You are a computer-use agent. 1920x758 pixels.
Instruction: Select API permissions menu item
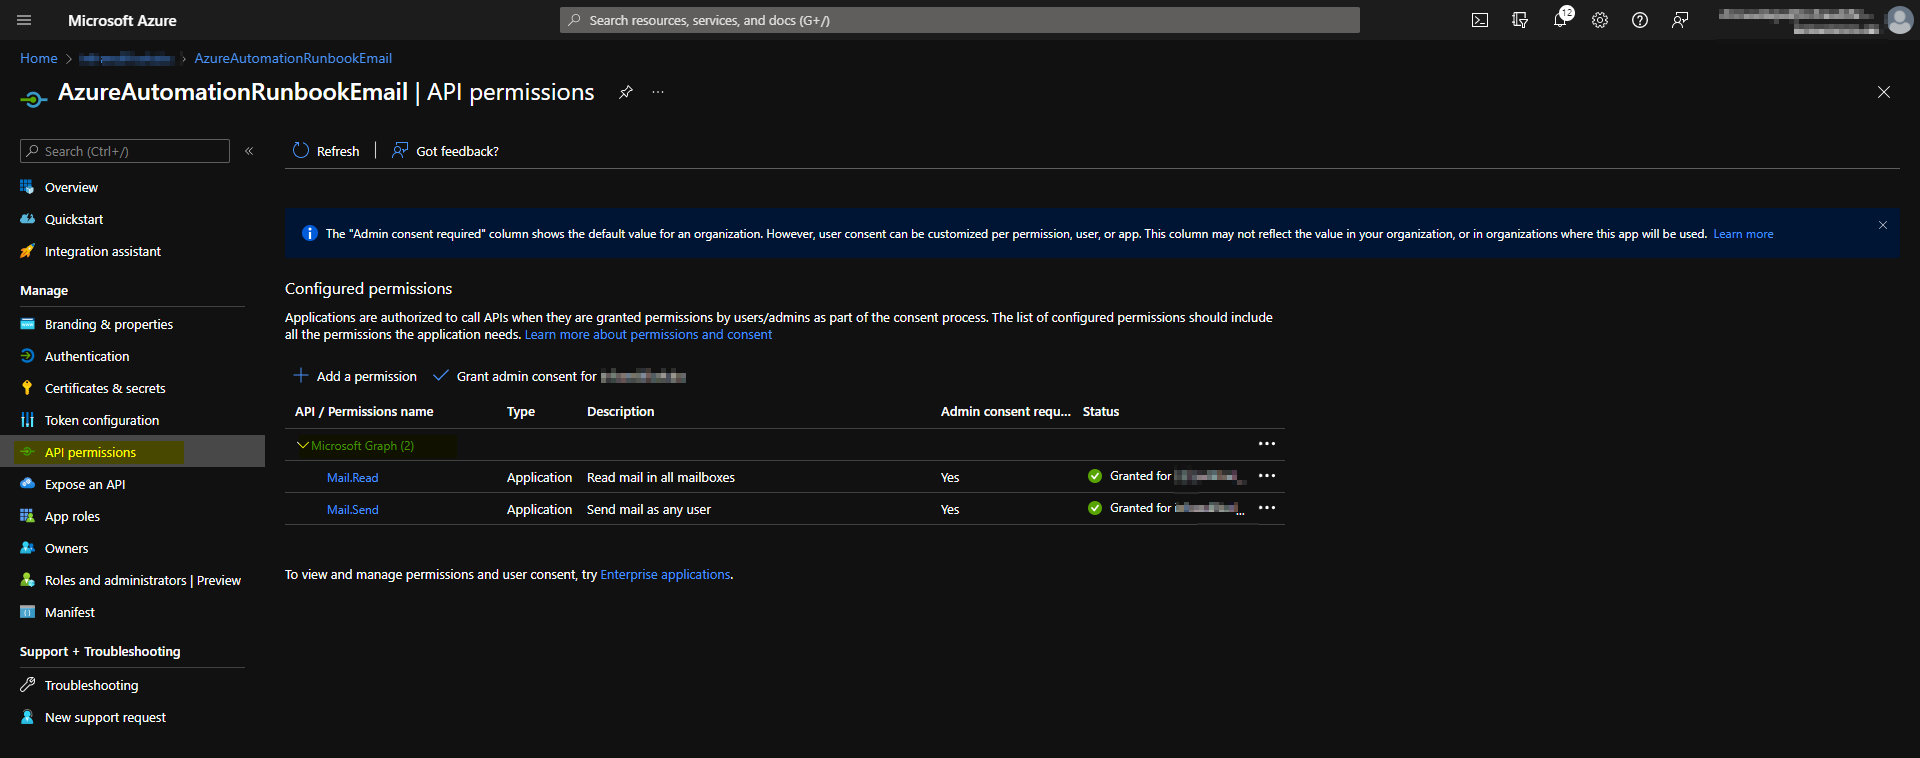[132, 452]
